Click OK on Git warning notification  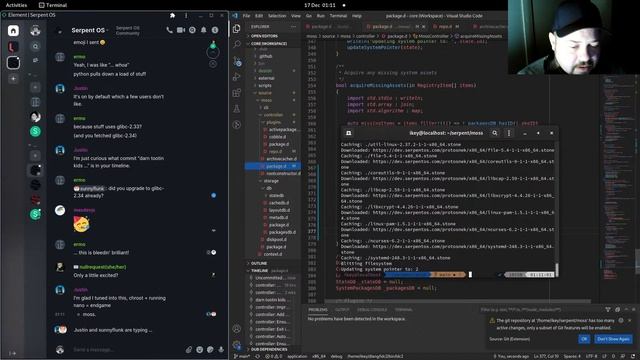click(584, 339)
